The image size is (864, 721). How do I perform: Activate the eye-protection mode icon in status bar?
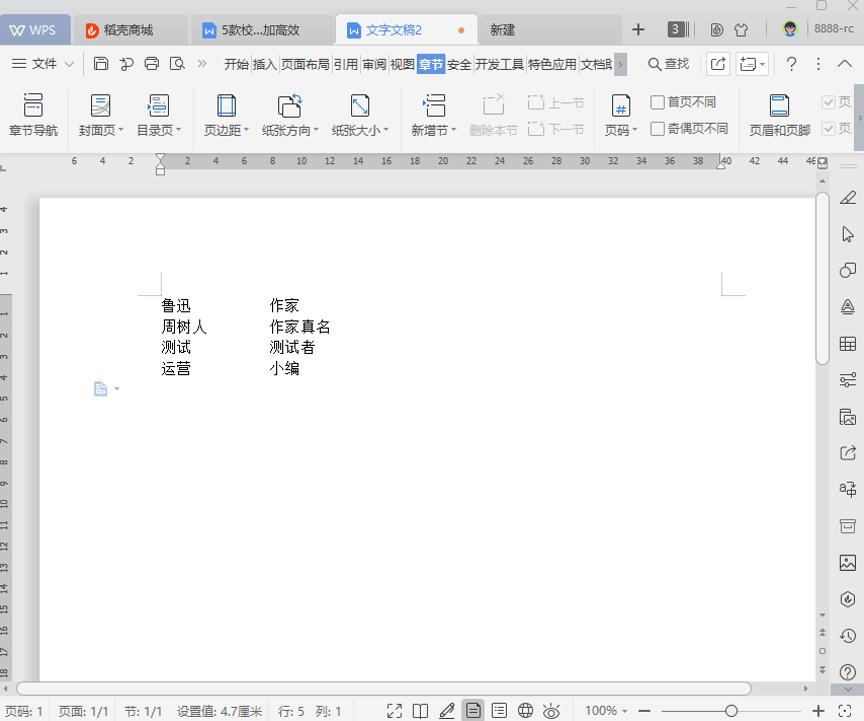pos(551,710)
